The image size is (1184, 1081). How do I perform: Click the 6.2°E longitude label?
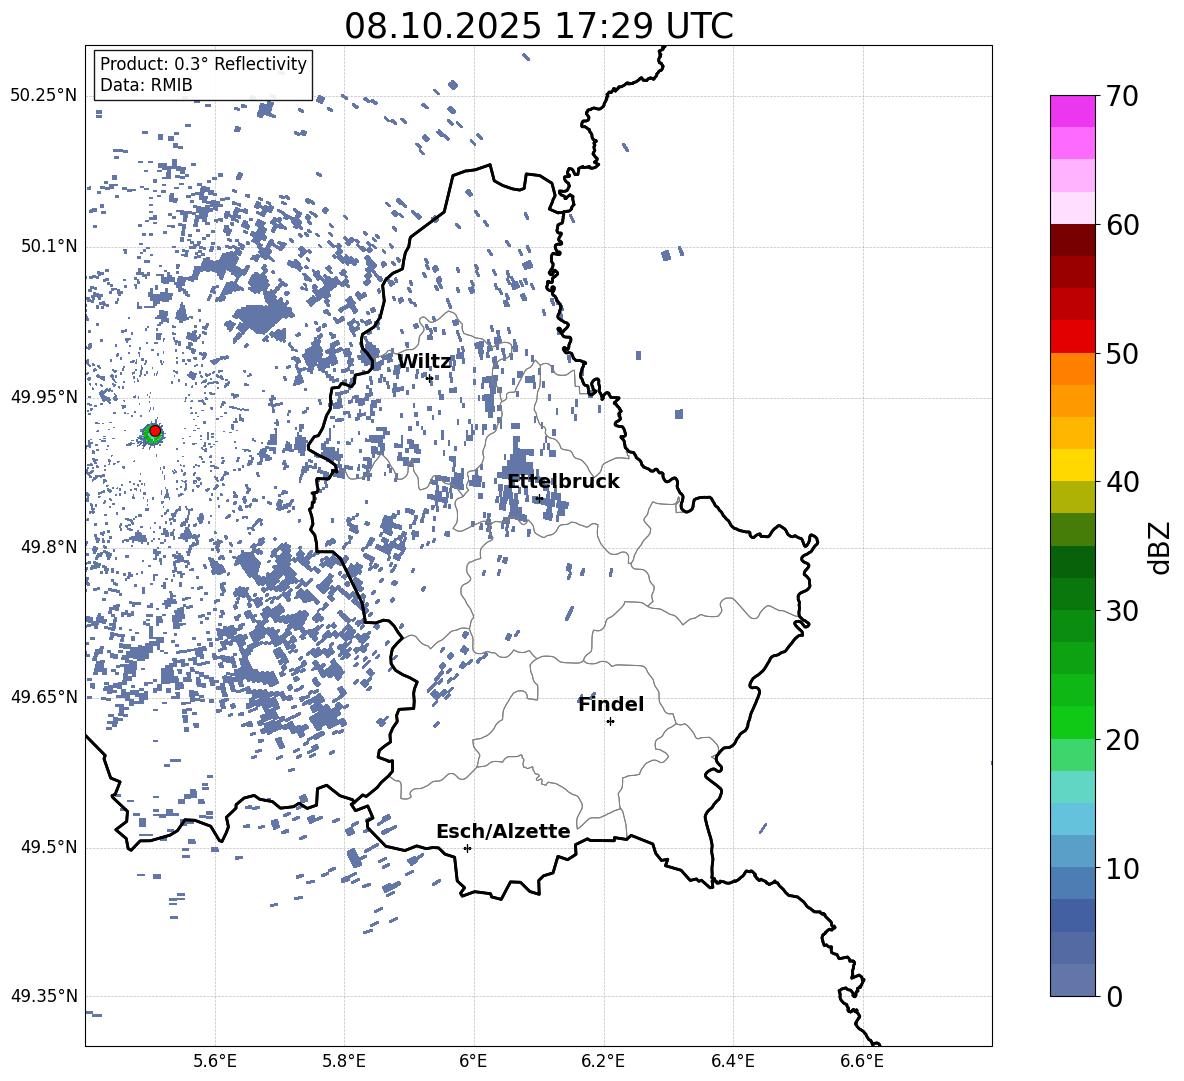tap(603, 1061)
